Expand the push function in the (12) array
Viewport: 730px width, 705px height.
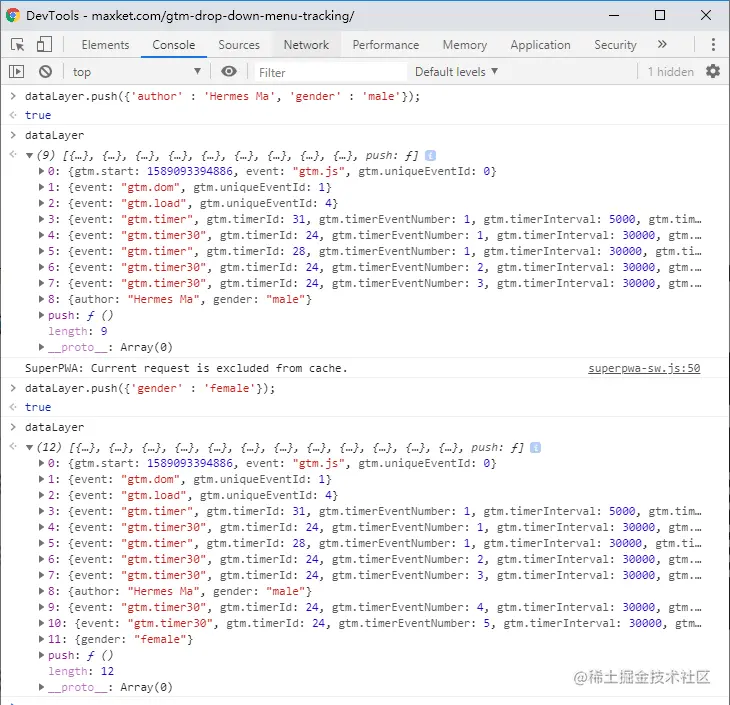tap(41, 655)
